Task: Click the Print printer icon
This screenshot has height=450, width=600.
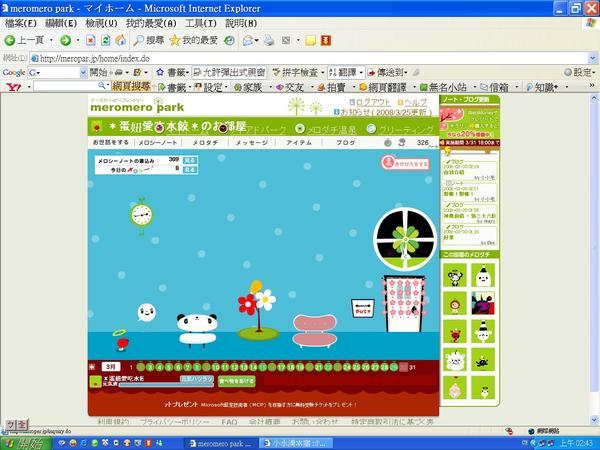Action: (269, 40)
